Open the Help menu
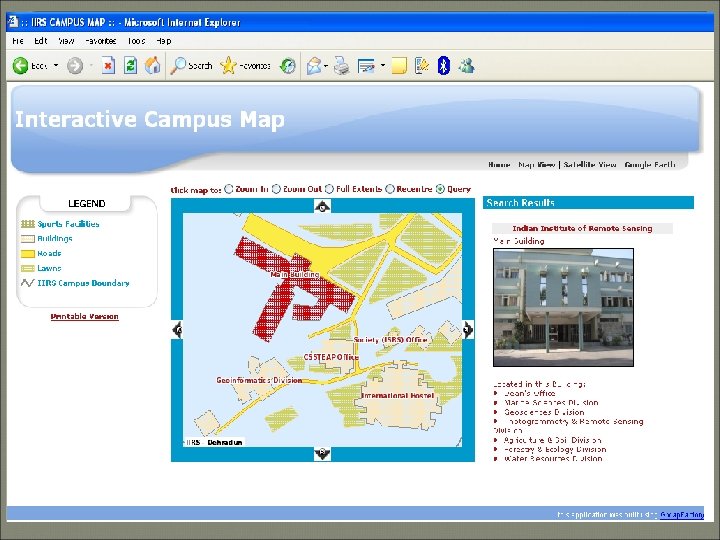The height and width of the screenshot is (540, 720). point(163,41)
